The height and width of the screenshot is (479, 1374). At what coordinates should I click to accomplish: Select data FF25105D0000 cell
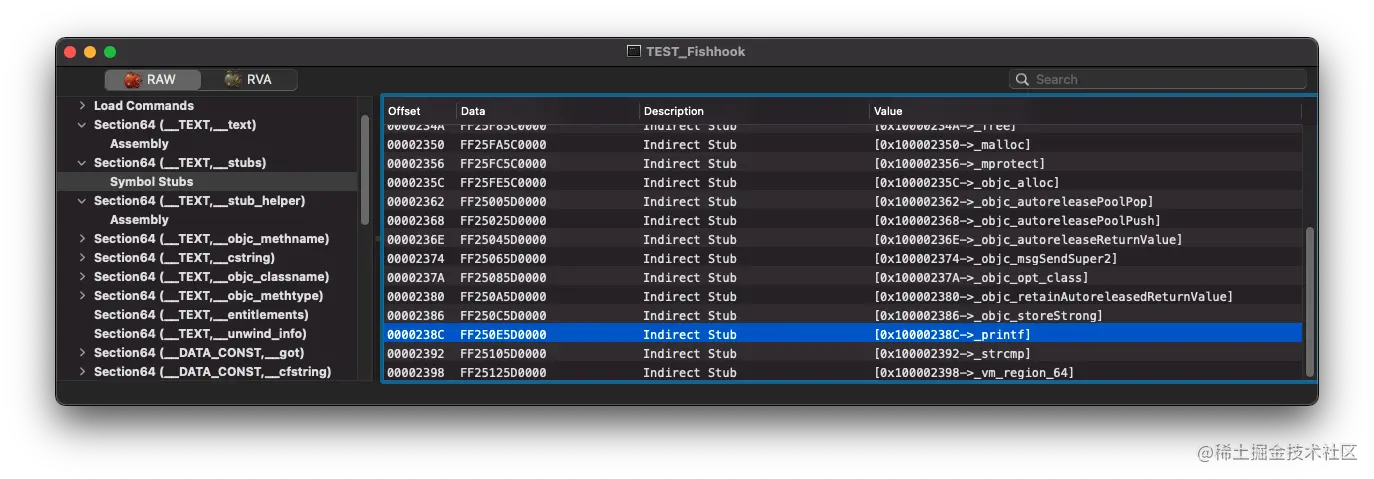[x=503, y=354]
